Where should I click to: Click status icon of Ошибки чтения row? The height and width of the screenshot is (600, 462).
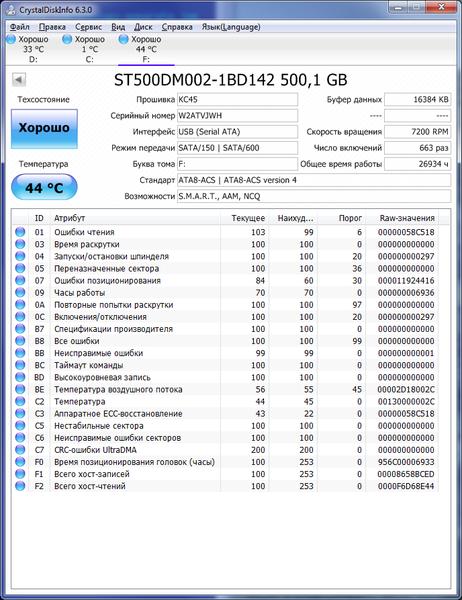click(20, 232)
